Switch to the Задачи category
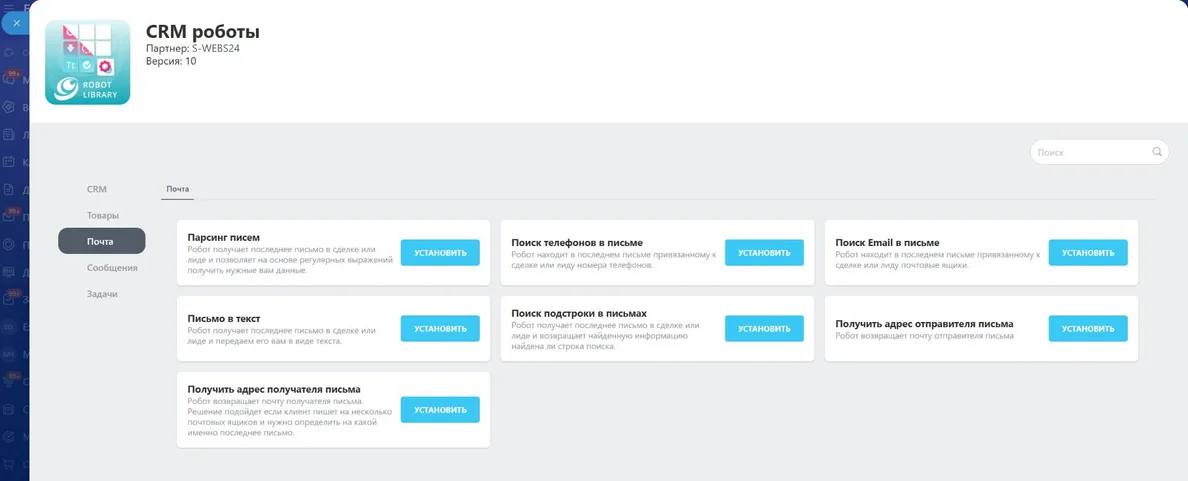 coord(102,294)
